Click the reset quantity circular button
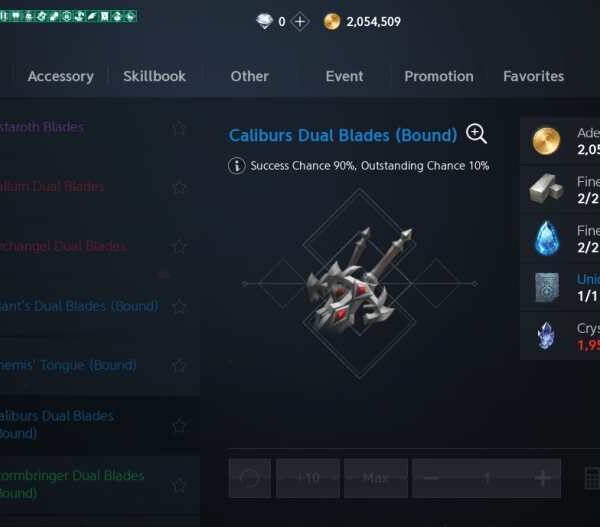 249,478
